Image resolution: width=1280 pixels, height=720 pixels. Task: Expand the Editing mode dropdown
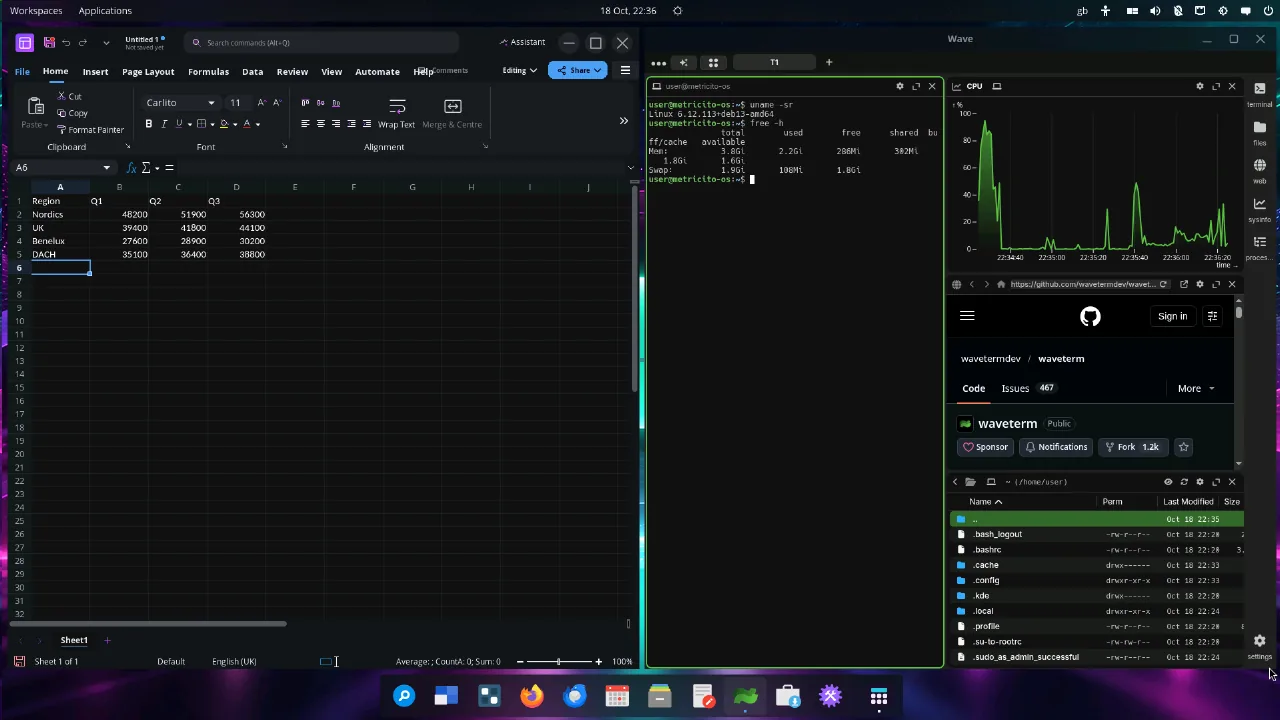519,71
